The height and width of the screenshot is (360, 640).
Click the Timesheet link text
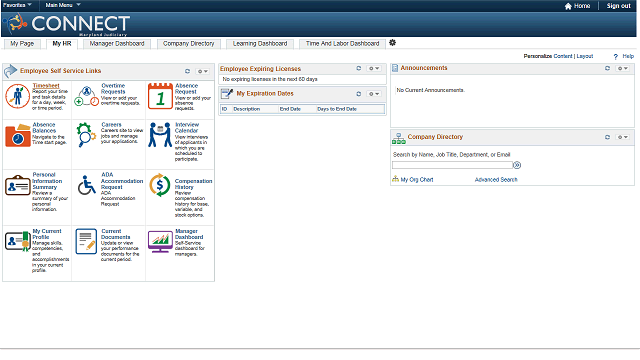coord(46,86)
